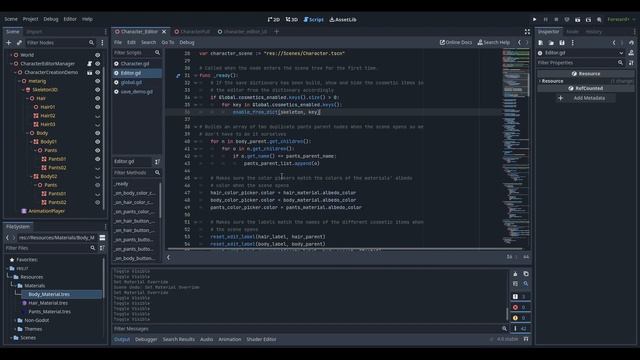
Task: Open the movie maker mode icon
Action: (x=599, y=19)
